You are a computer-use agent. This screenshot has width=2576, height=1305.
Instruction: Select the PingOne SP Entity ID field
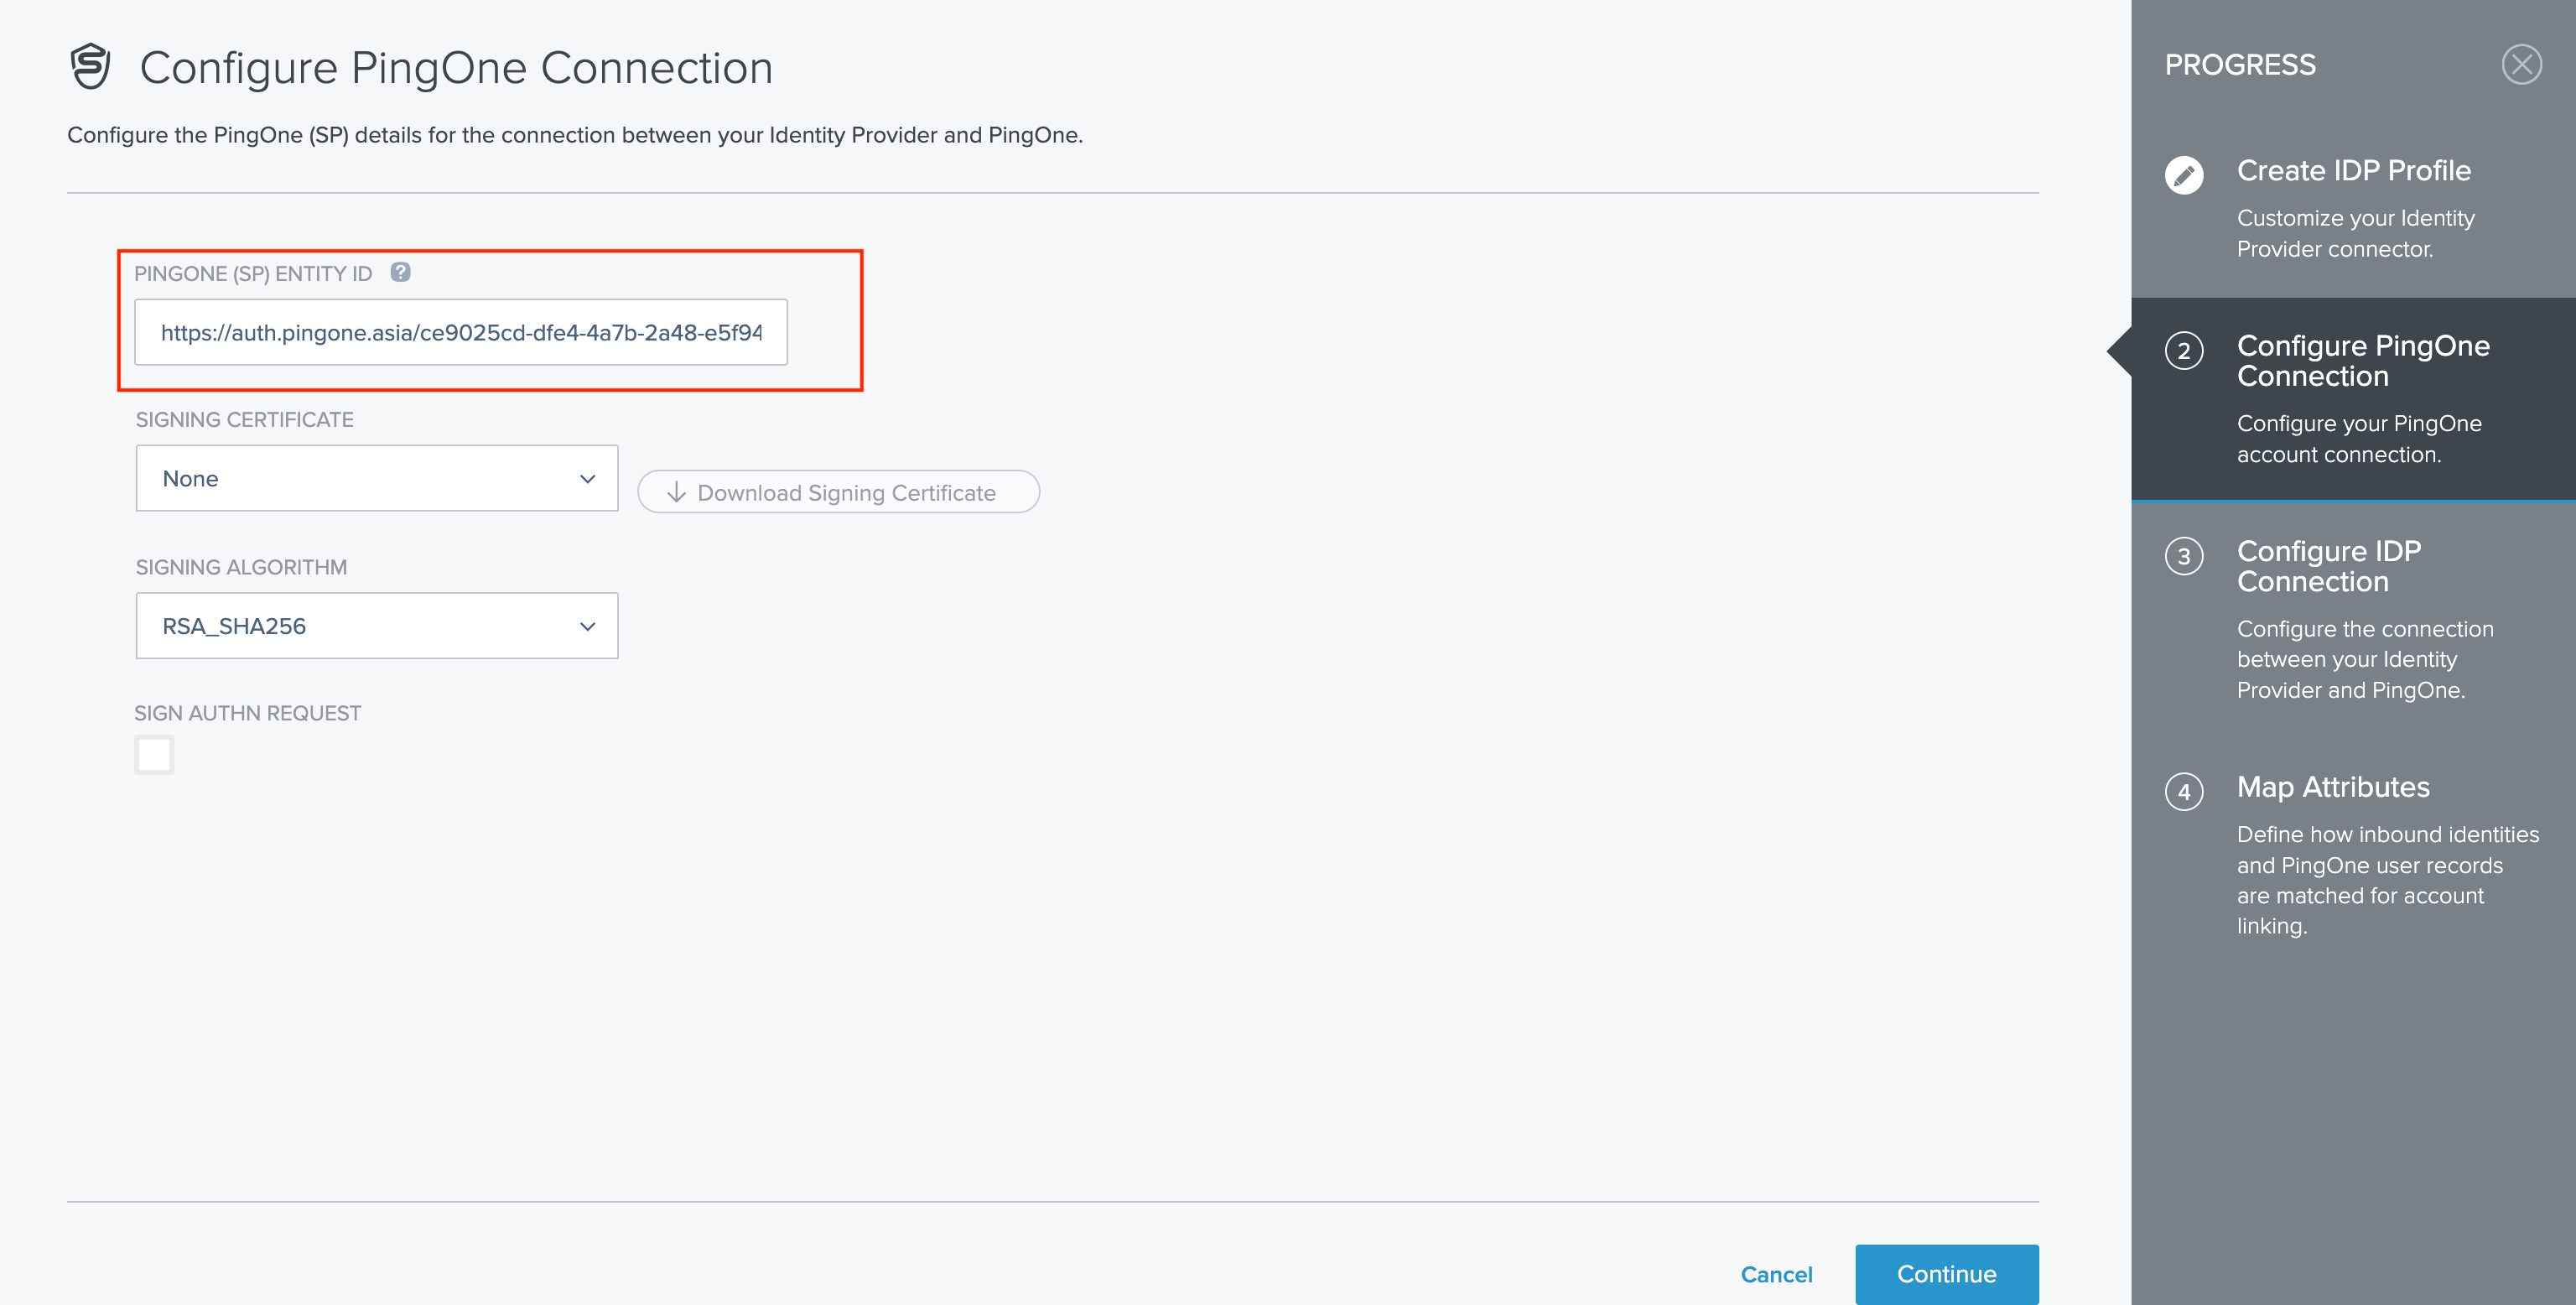pyautogui.click(x=461, y=331)
